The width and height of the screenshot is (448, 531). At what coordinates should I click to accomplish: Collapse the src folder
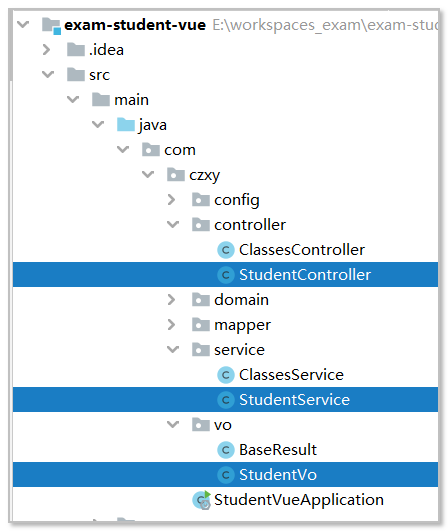pyautogui.click(x=48, y=75)
